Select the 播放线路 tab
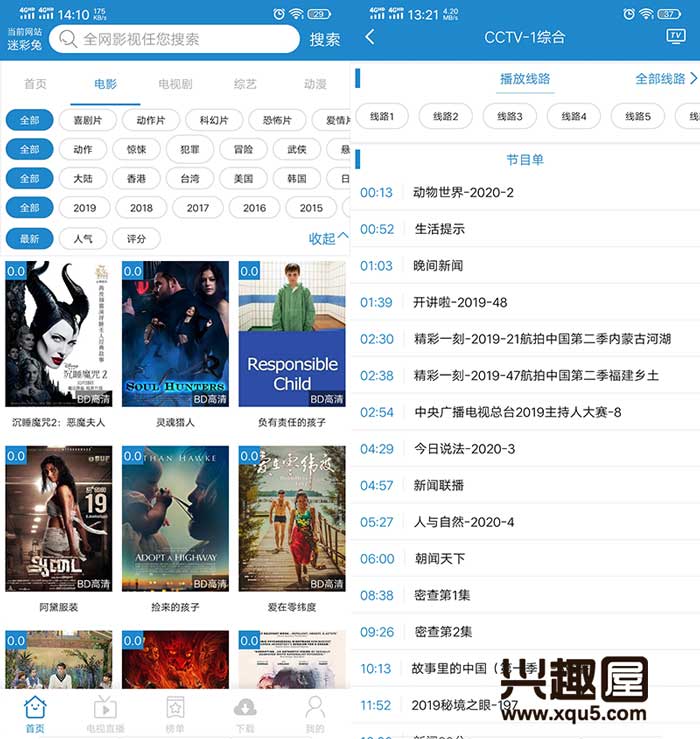 525,79
